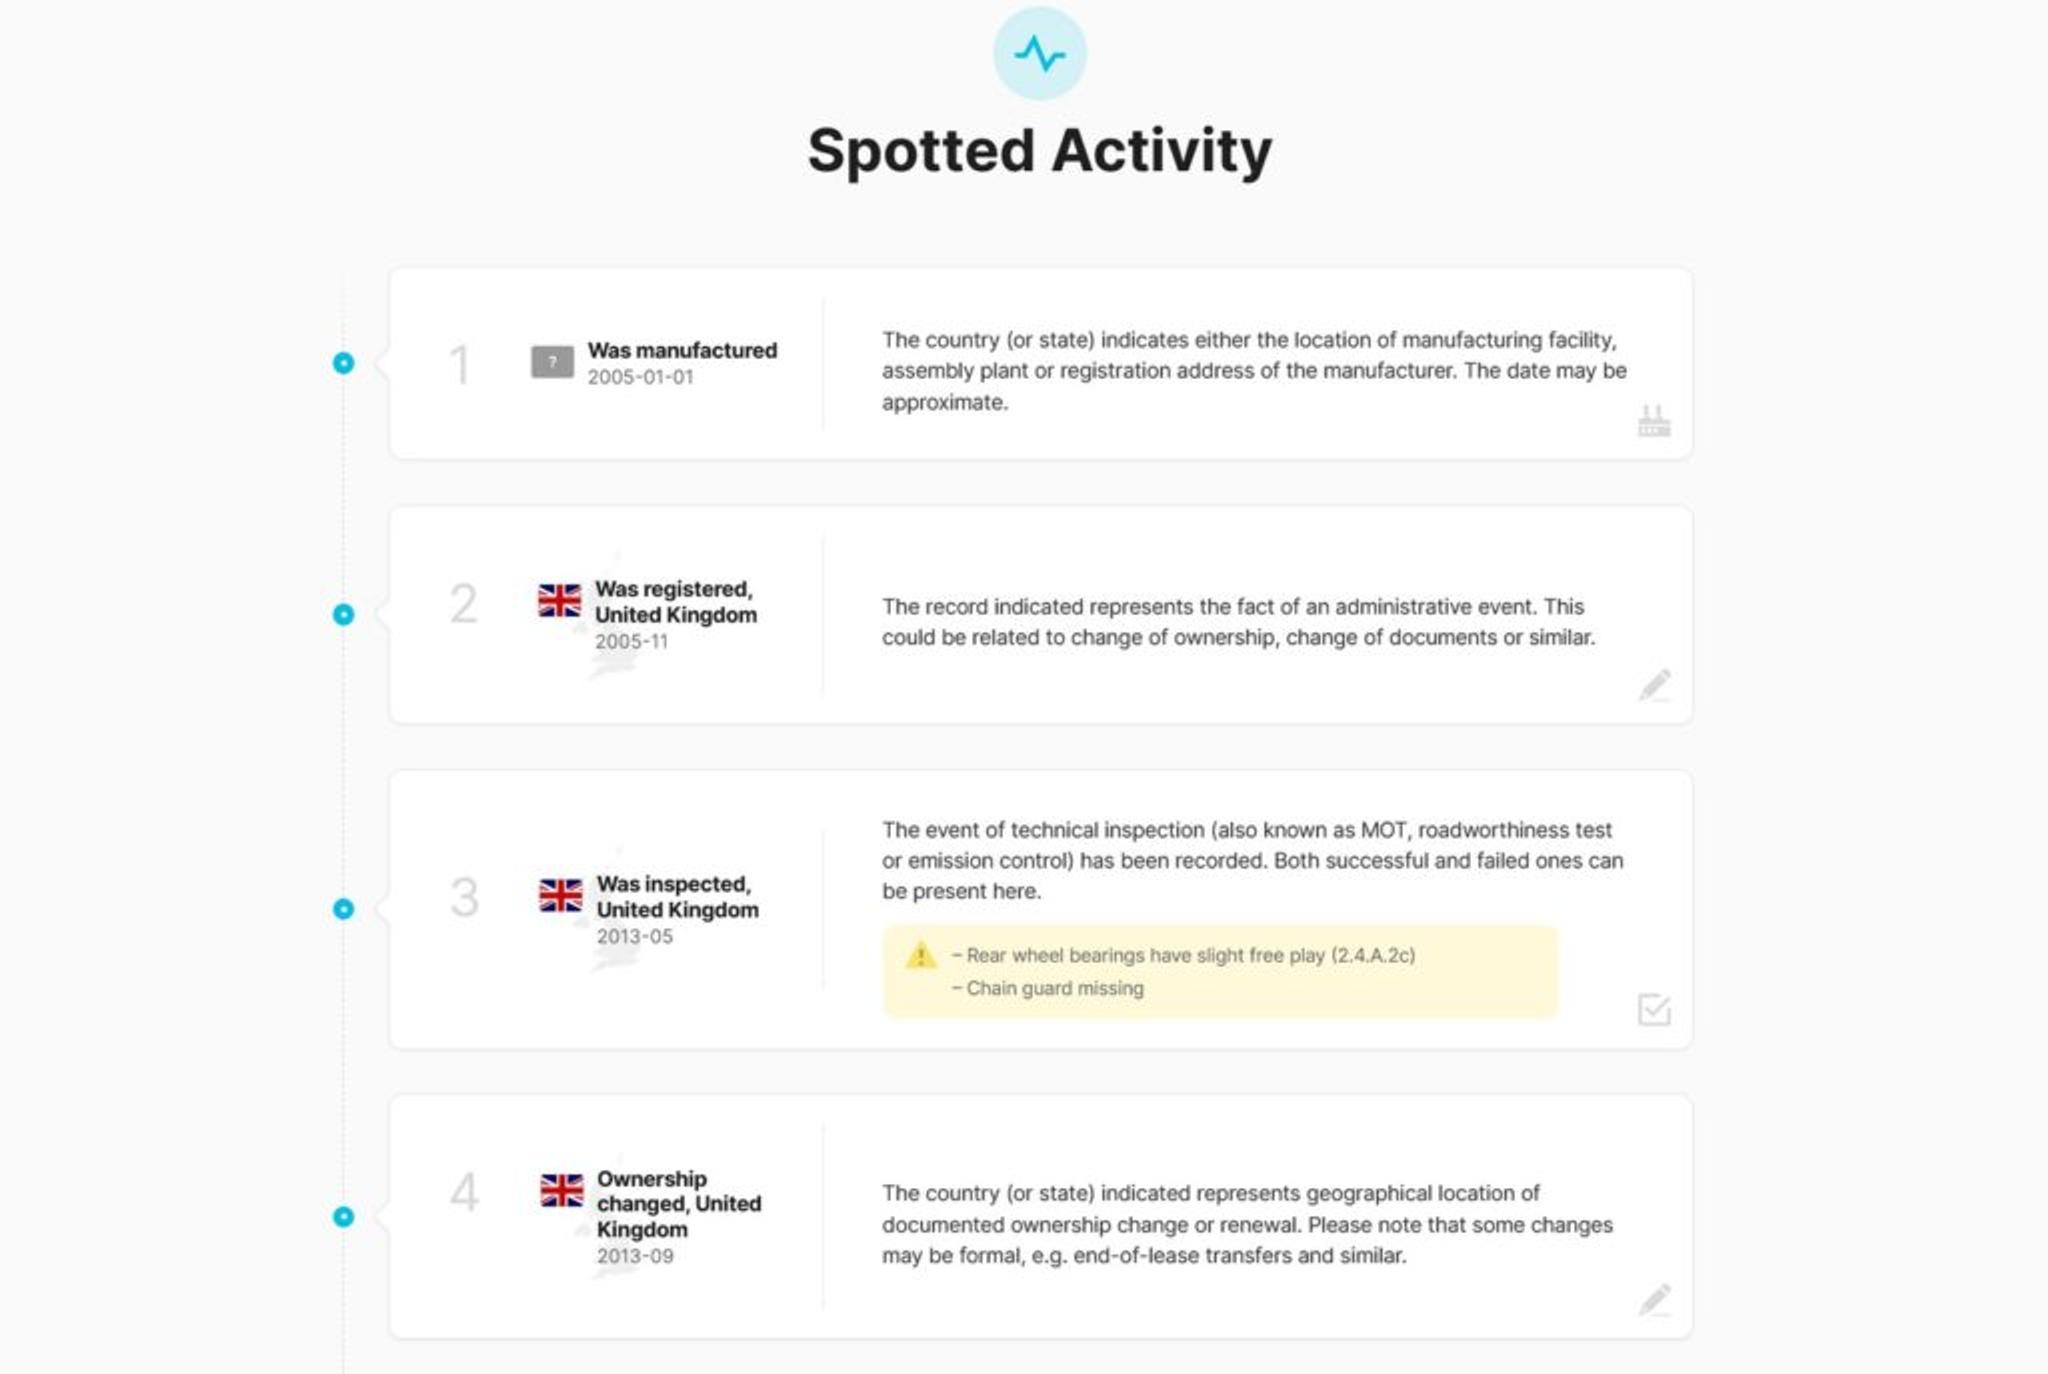
Task: Click the checkmark icon on inspection record
Action: point(1653,1011)
